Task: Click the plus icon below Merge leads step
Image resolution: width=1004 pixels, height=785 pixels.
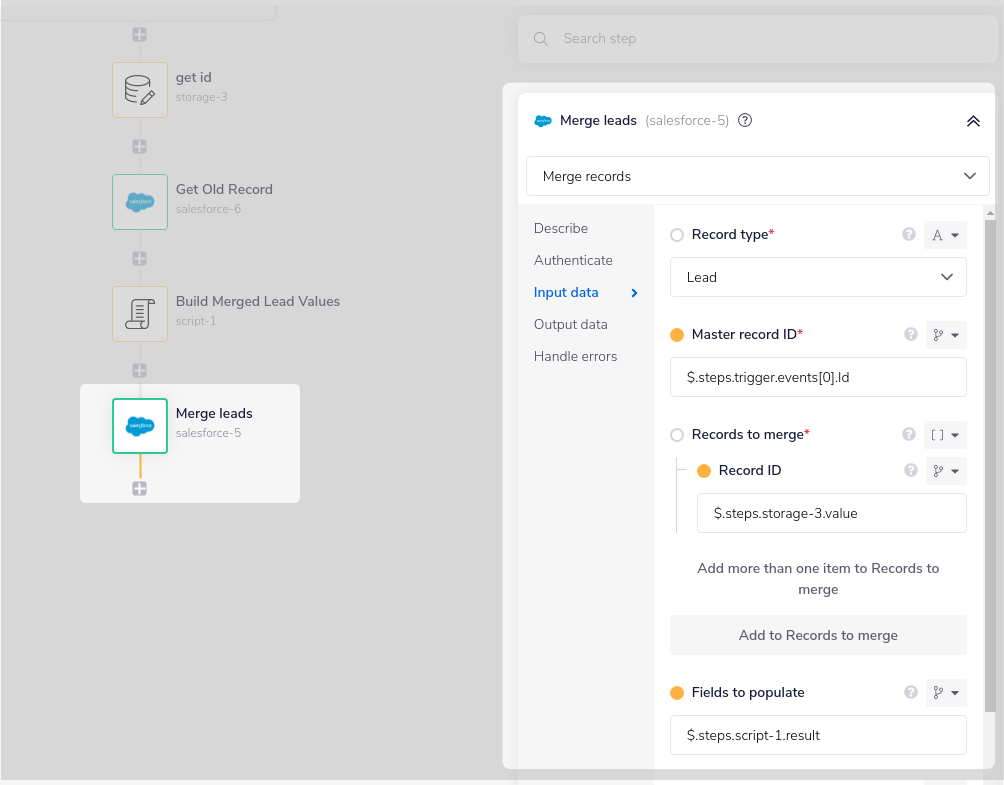Action: coord(140,489)
